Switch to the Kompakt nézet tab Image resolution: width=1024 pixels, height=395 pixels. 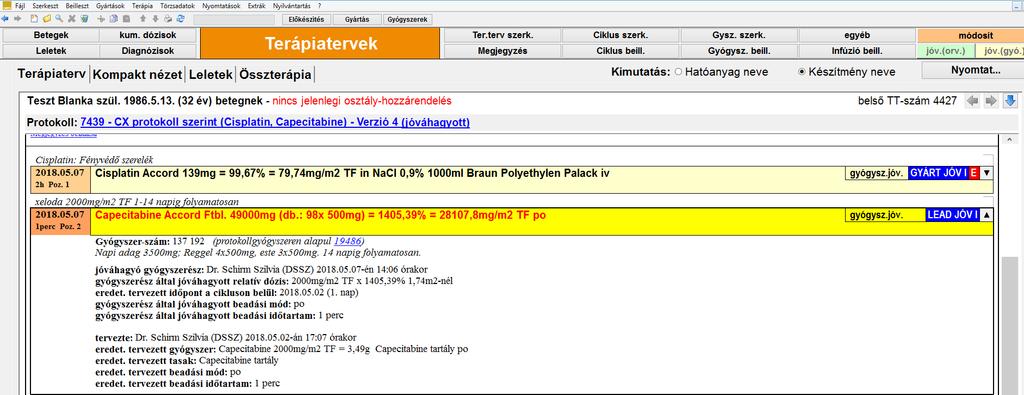pos(137,74)
